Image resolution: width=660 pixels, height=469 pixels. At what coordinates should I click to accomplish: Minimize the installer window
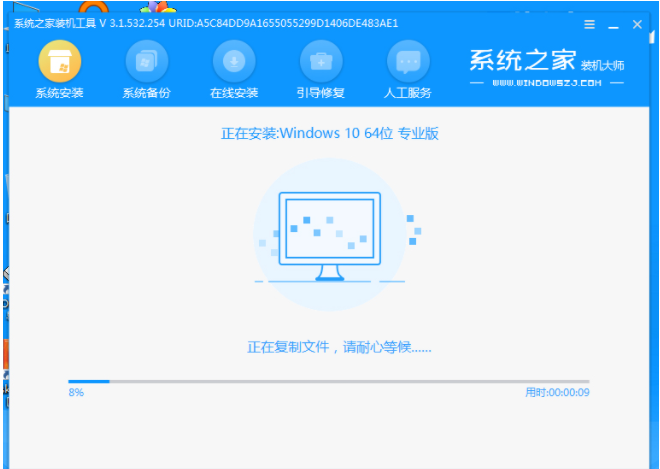[614, 24]
